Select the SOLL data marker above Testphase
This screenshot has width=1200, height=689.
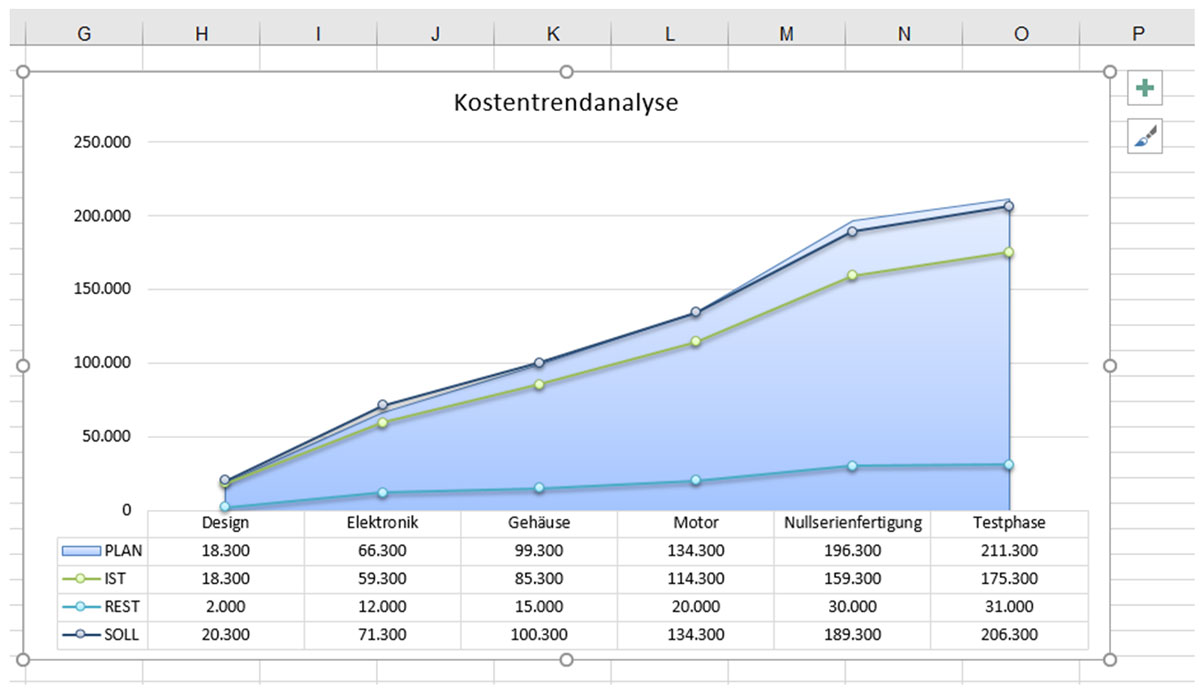pos(1009,205)
